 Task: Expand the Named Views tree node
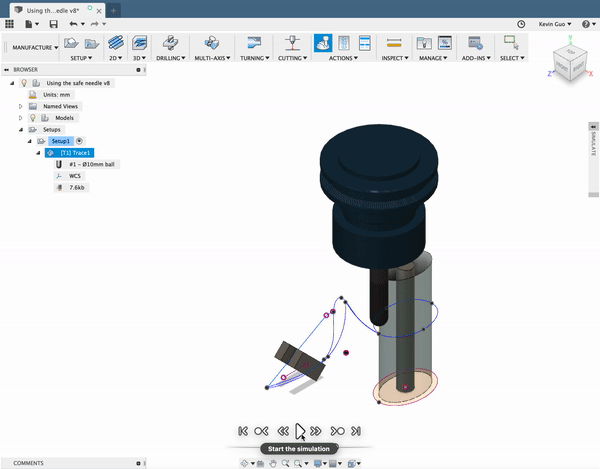tap(21, 106)
